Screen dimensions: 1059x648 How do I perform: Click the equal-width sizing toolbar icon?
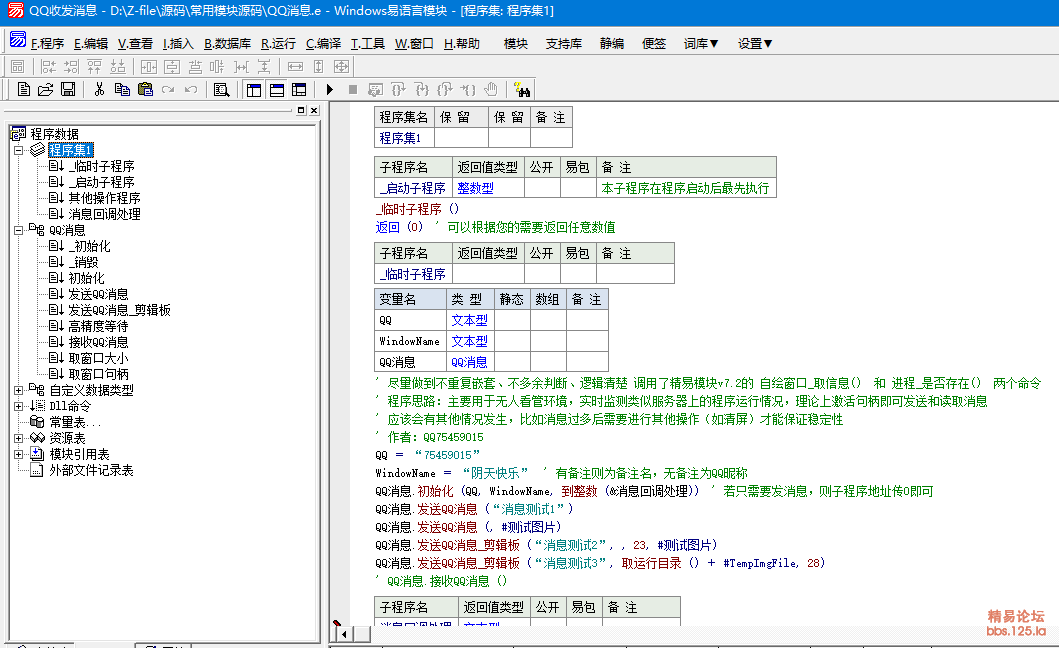(296, 66)
